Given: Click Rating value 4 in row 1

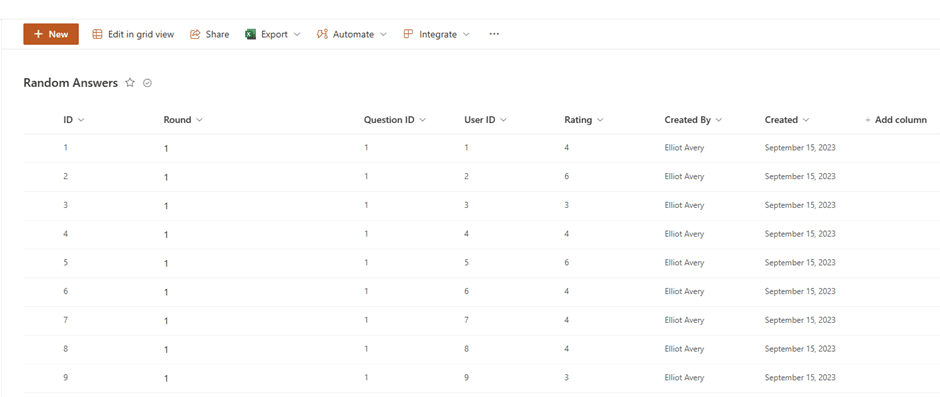Looking at the screenshot, I should (567, 148).
